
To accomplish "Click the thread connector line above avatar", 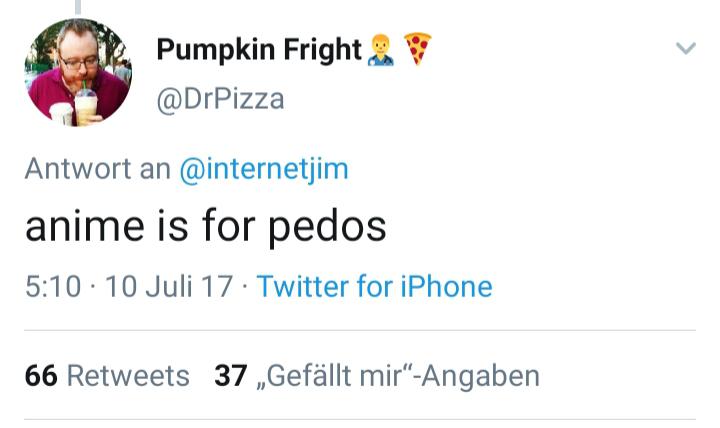I will (x=77, y=6).
